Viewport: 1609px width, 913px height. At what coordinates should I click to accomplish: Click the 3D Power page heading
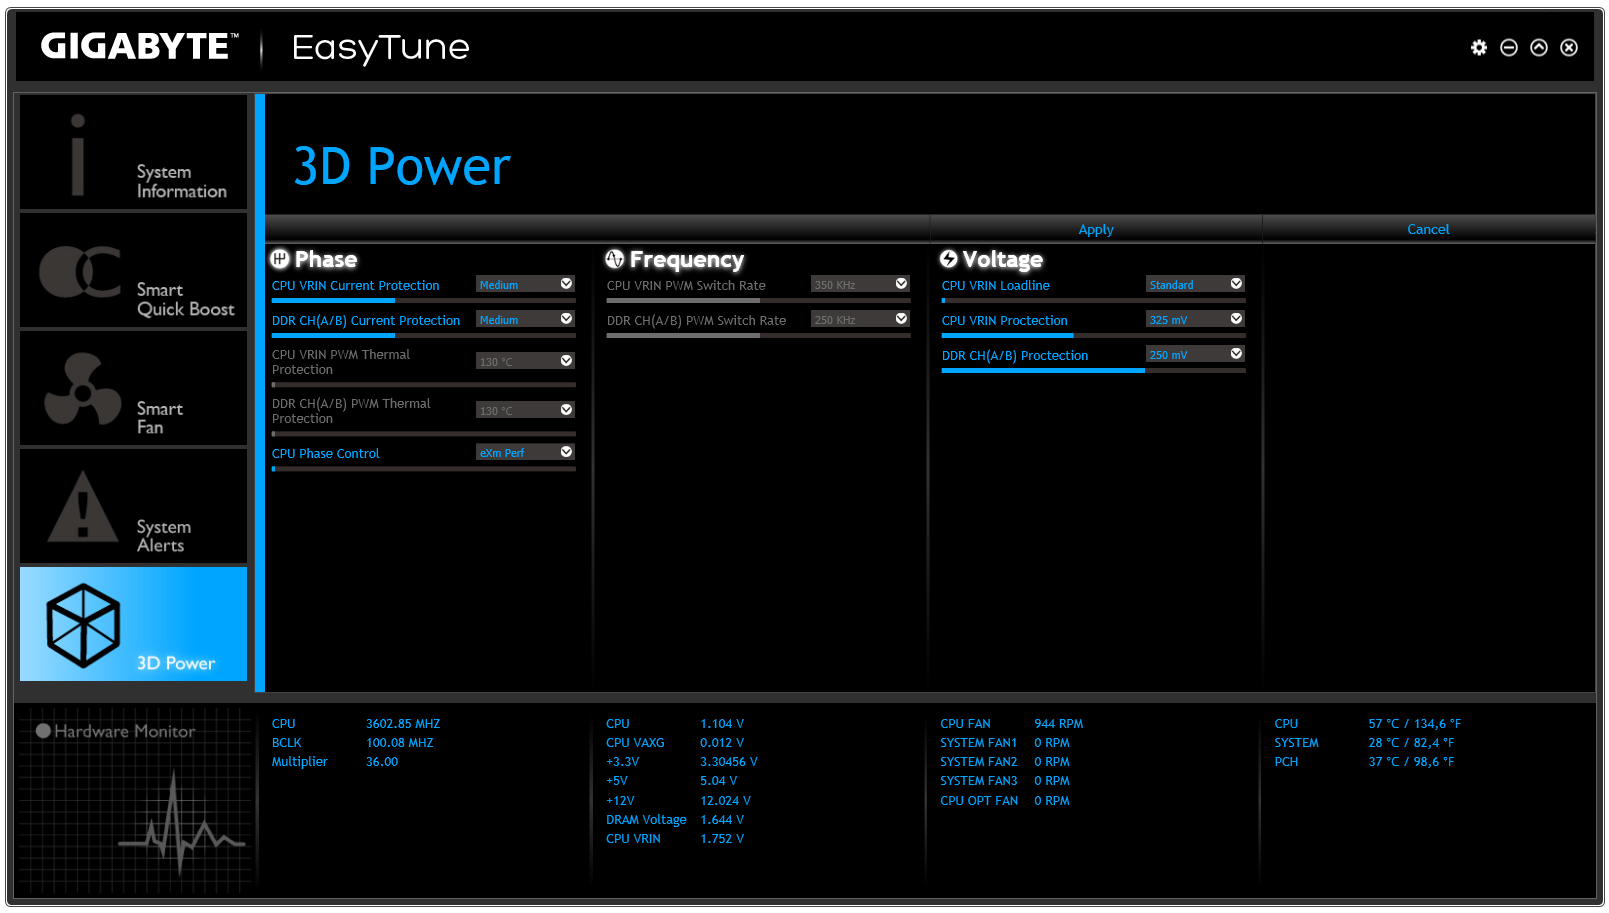[402, 166]
